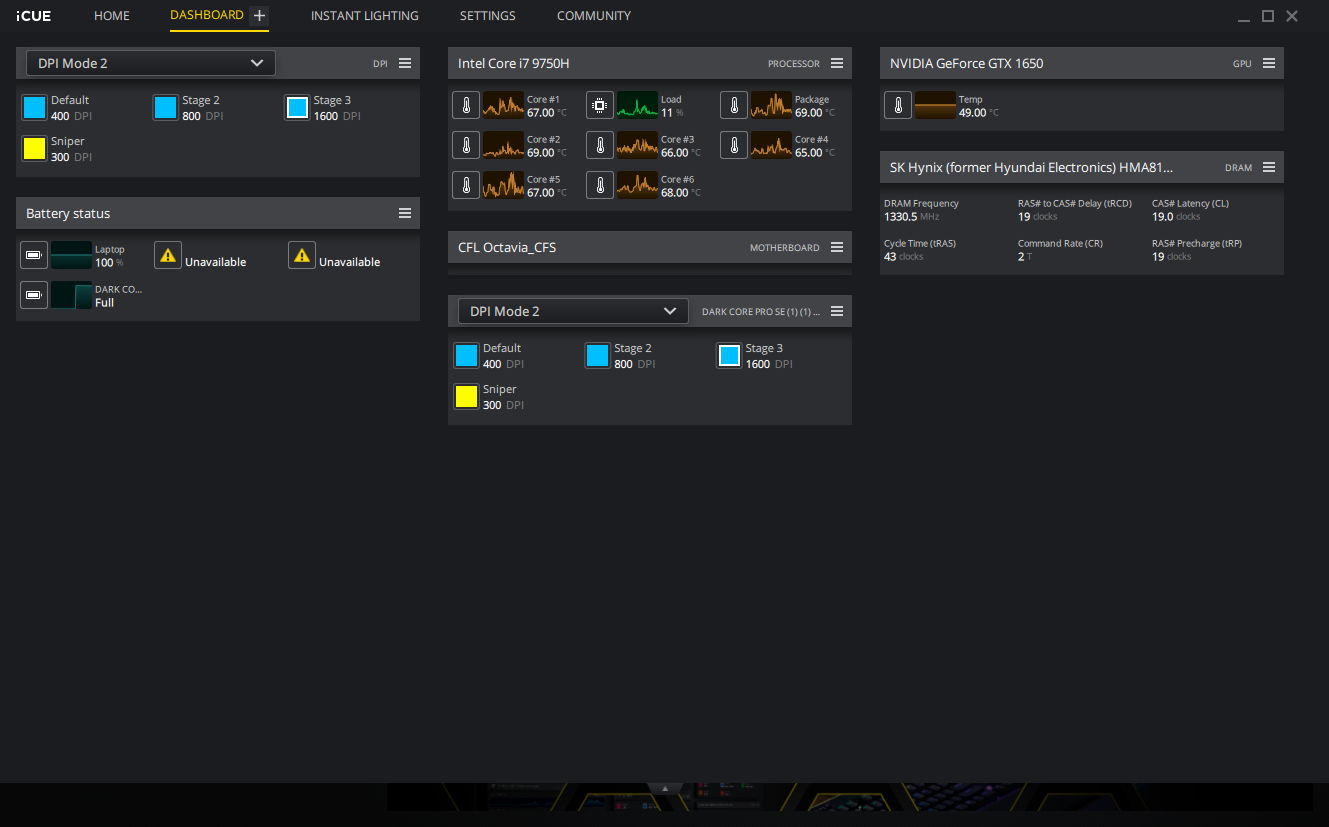
Task: Click the Cycle Time (tRAS) 43 clocks value
Action: [x=904, y=256]
